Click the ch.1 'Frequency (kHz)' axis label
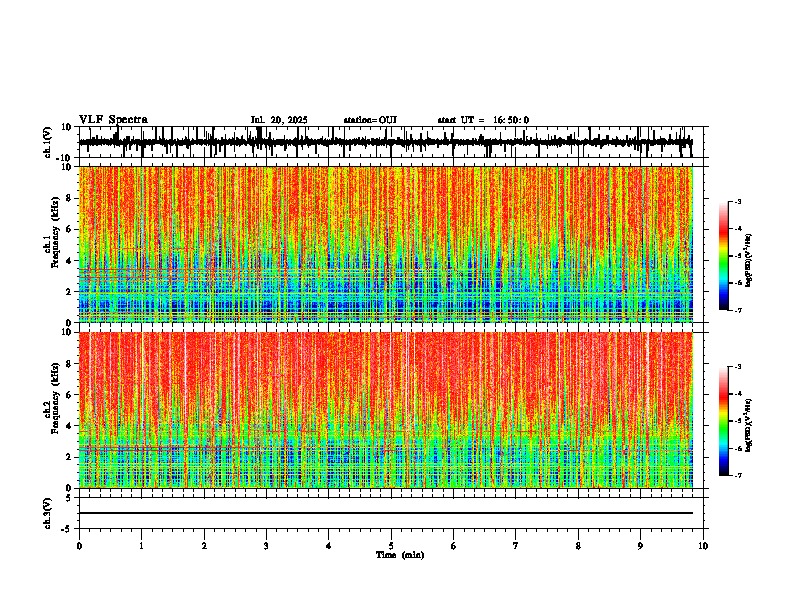 55,232
